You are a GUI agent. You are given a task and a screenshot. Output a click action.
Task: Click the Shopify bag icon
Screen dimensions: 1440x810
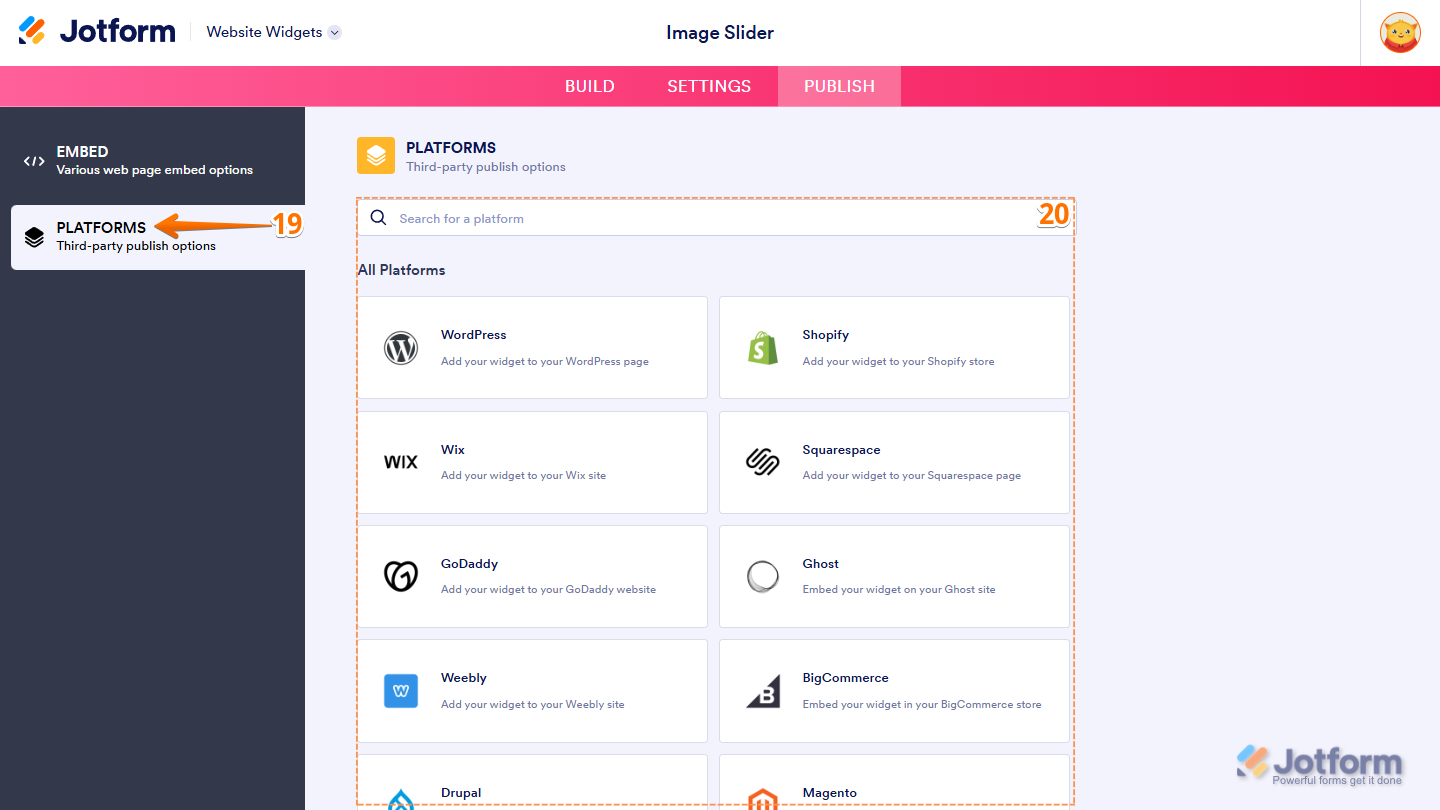pyautogui.click(x=763, y=347)
